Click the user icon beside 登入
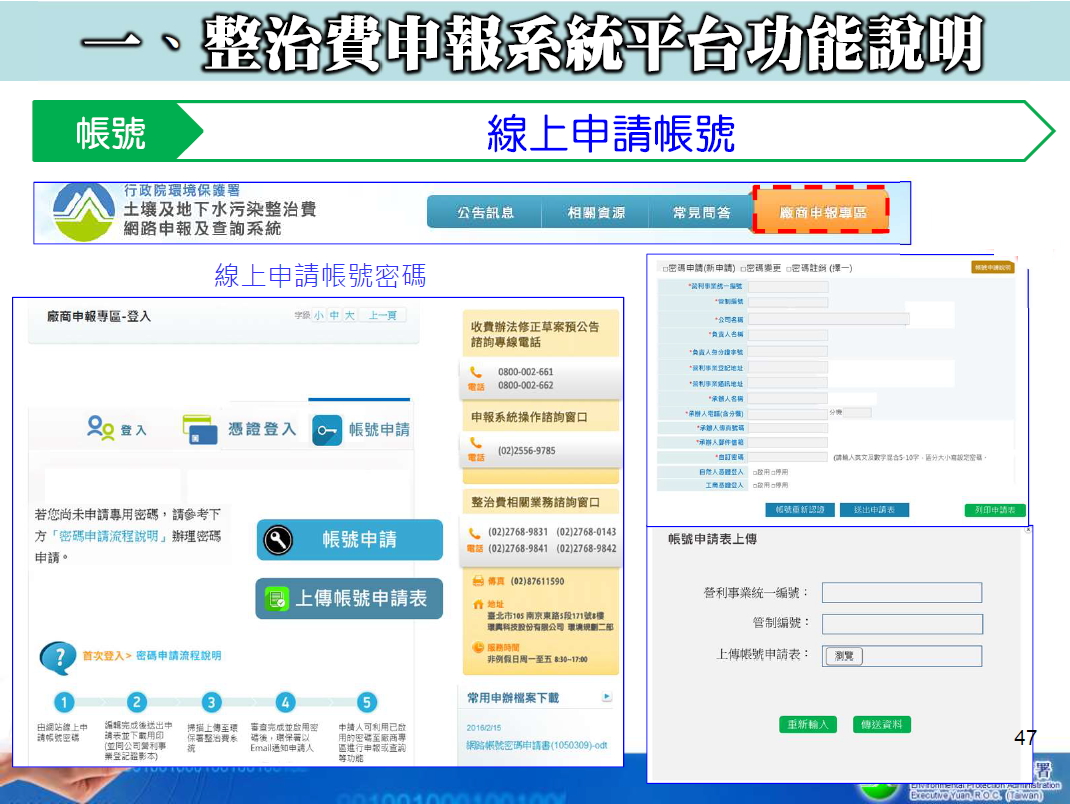 click(101, 428)
